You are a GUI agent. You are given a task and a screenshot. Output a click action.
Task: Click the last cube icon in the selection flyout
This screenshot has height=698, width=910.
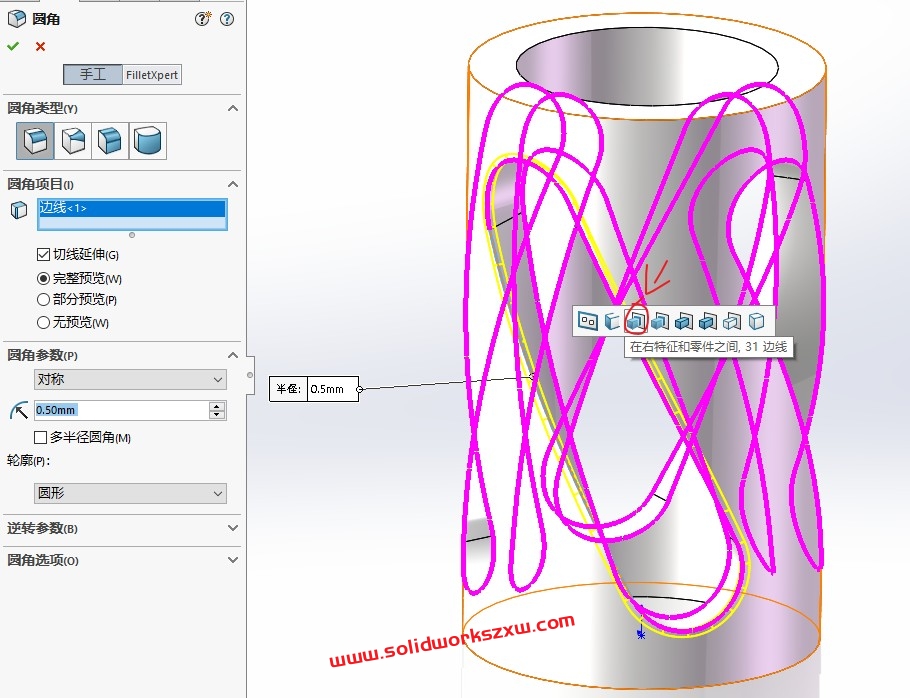tap(757, 321)
